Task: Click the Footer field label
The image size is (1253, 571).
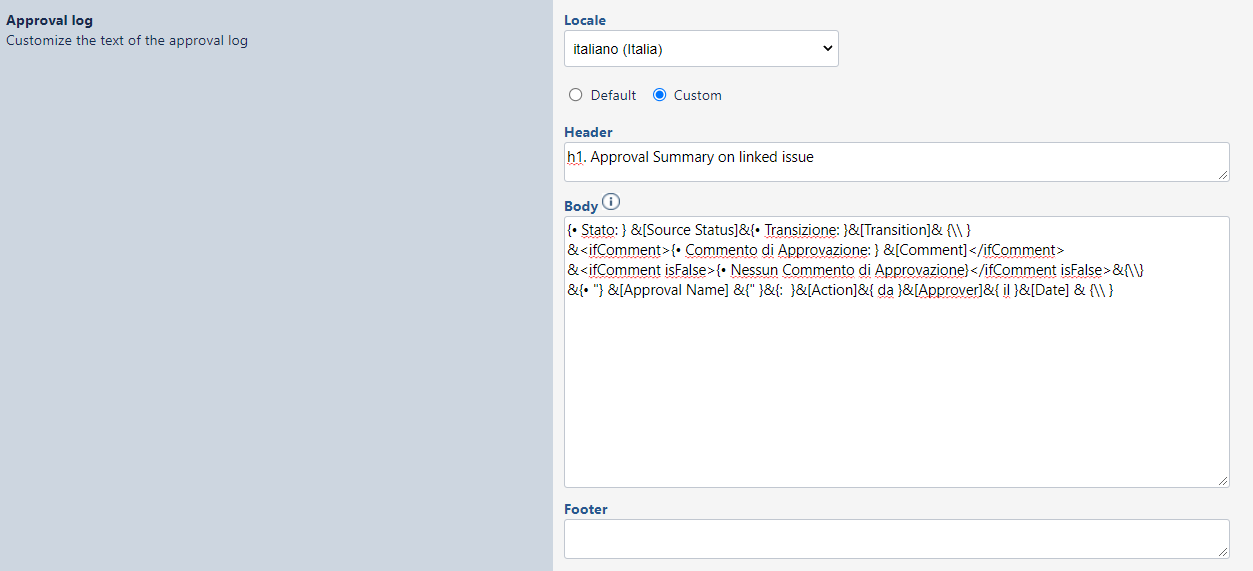Action: pyautogui.click(x=586, y=509)
